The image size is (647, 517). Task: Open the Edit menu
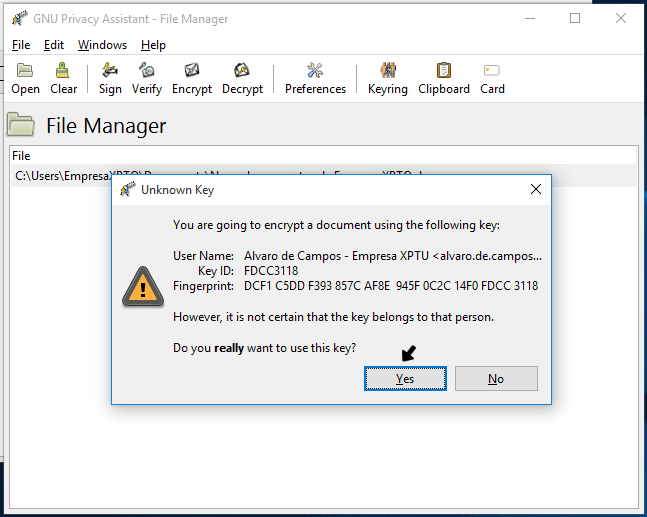click(54, 45)
